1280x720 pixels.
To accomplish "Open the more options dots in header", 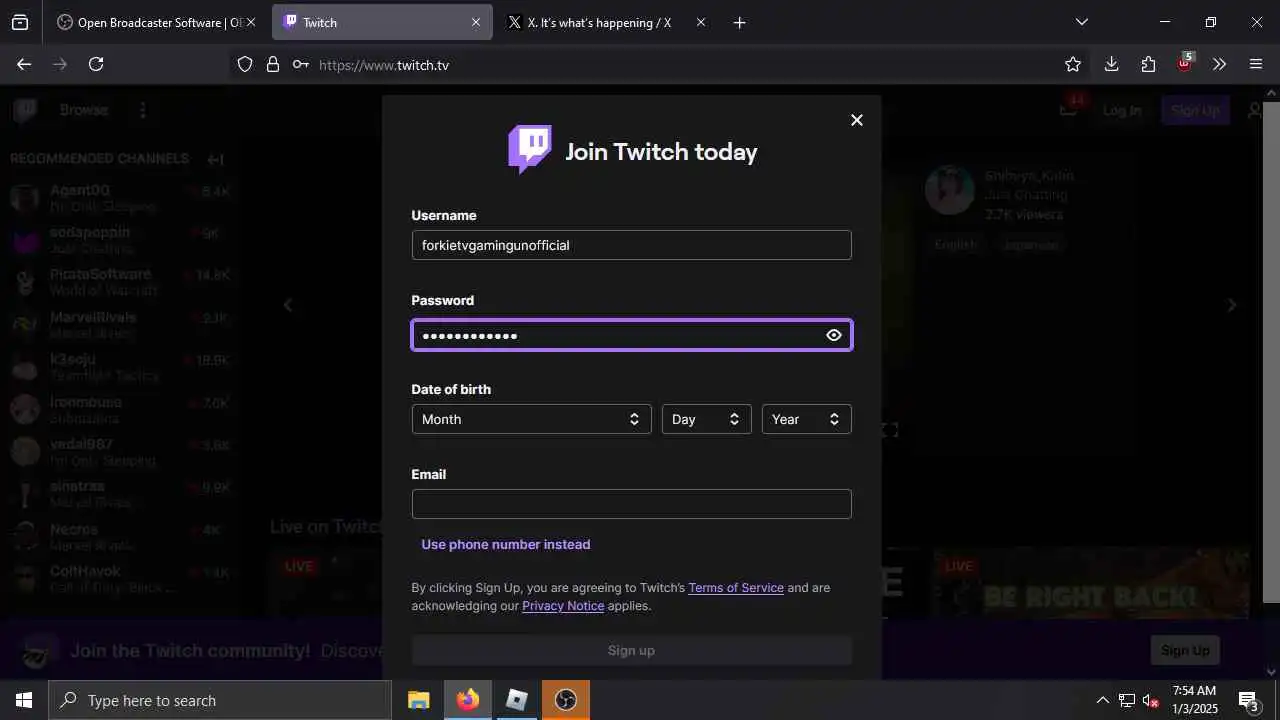I will tap(143, 110).
